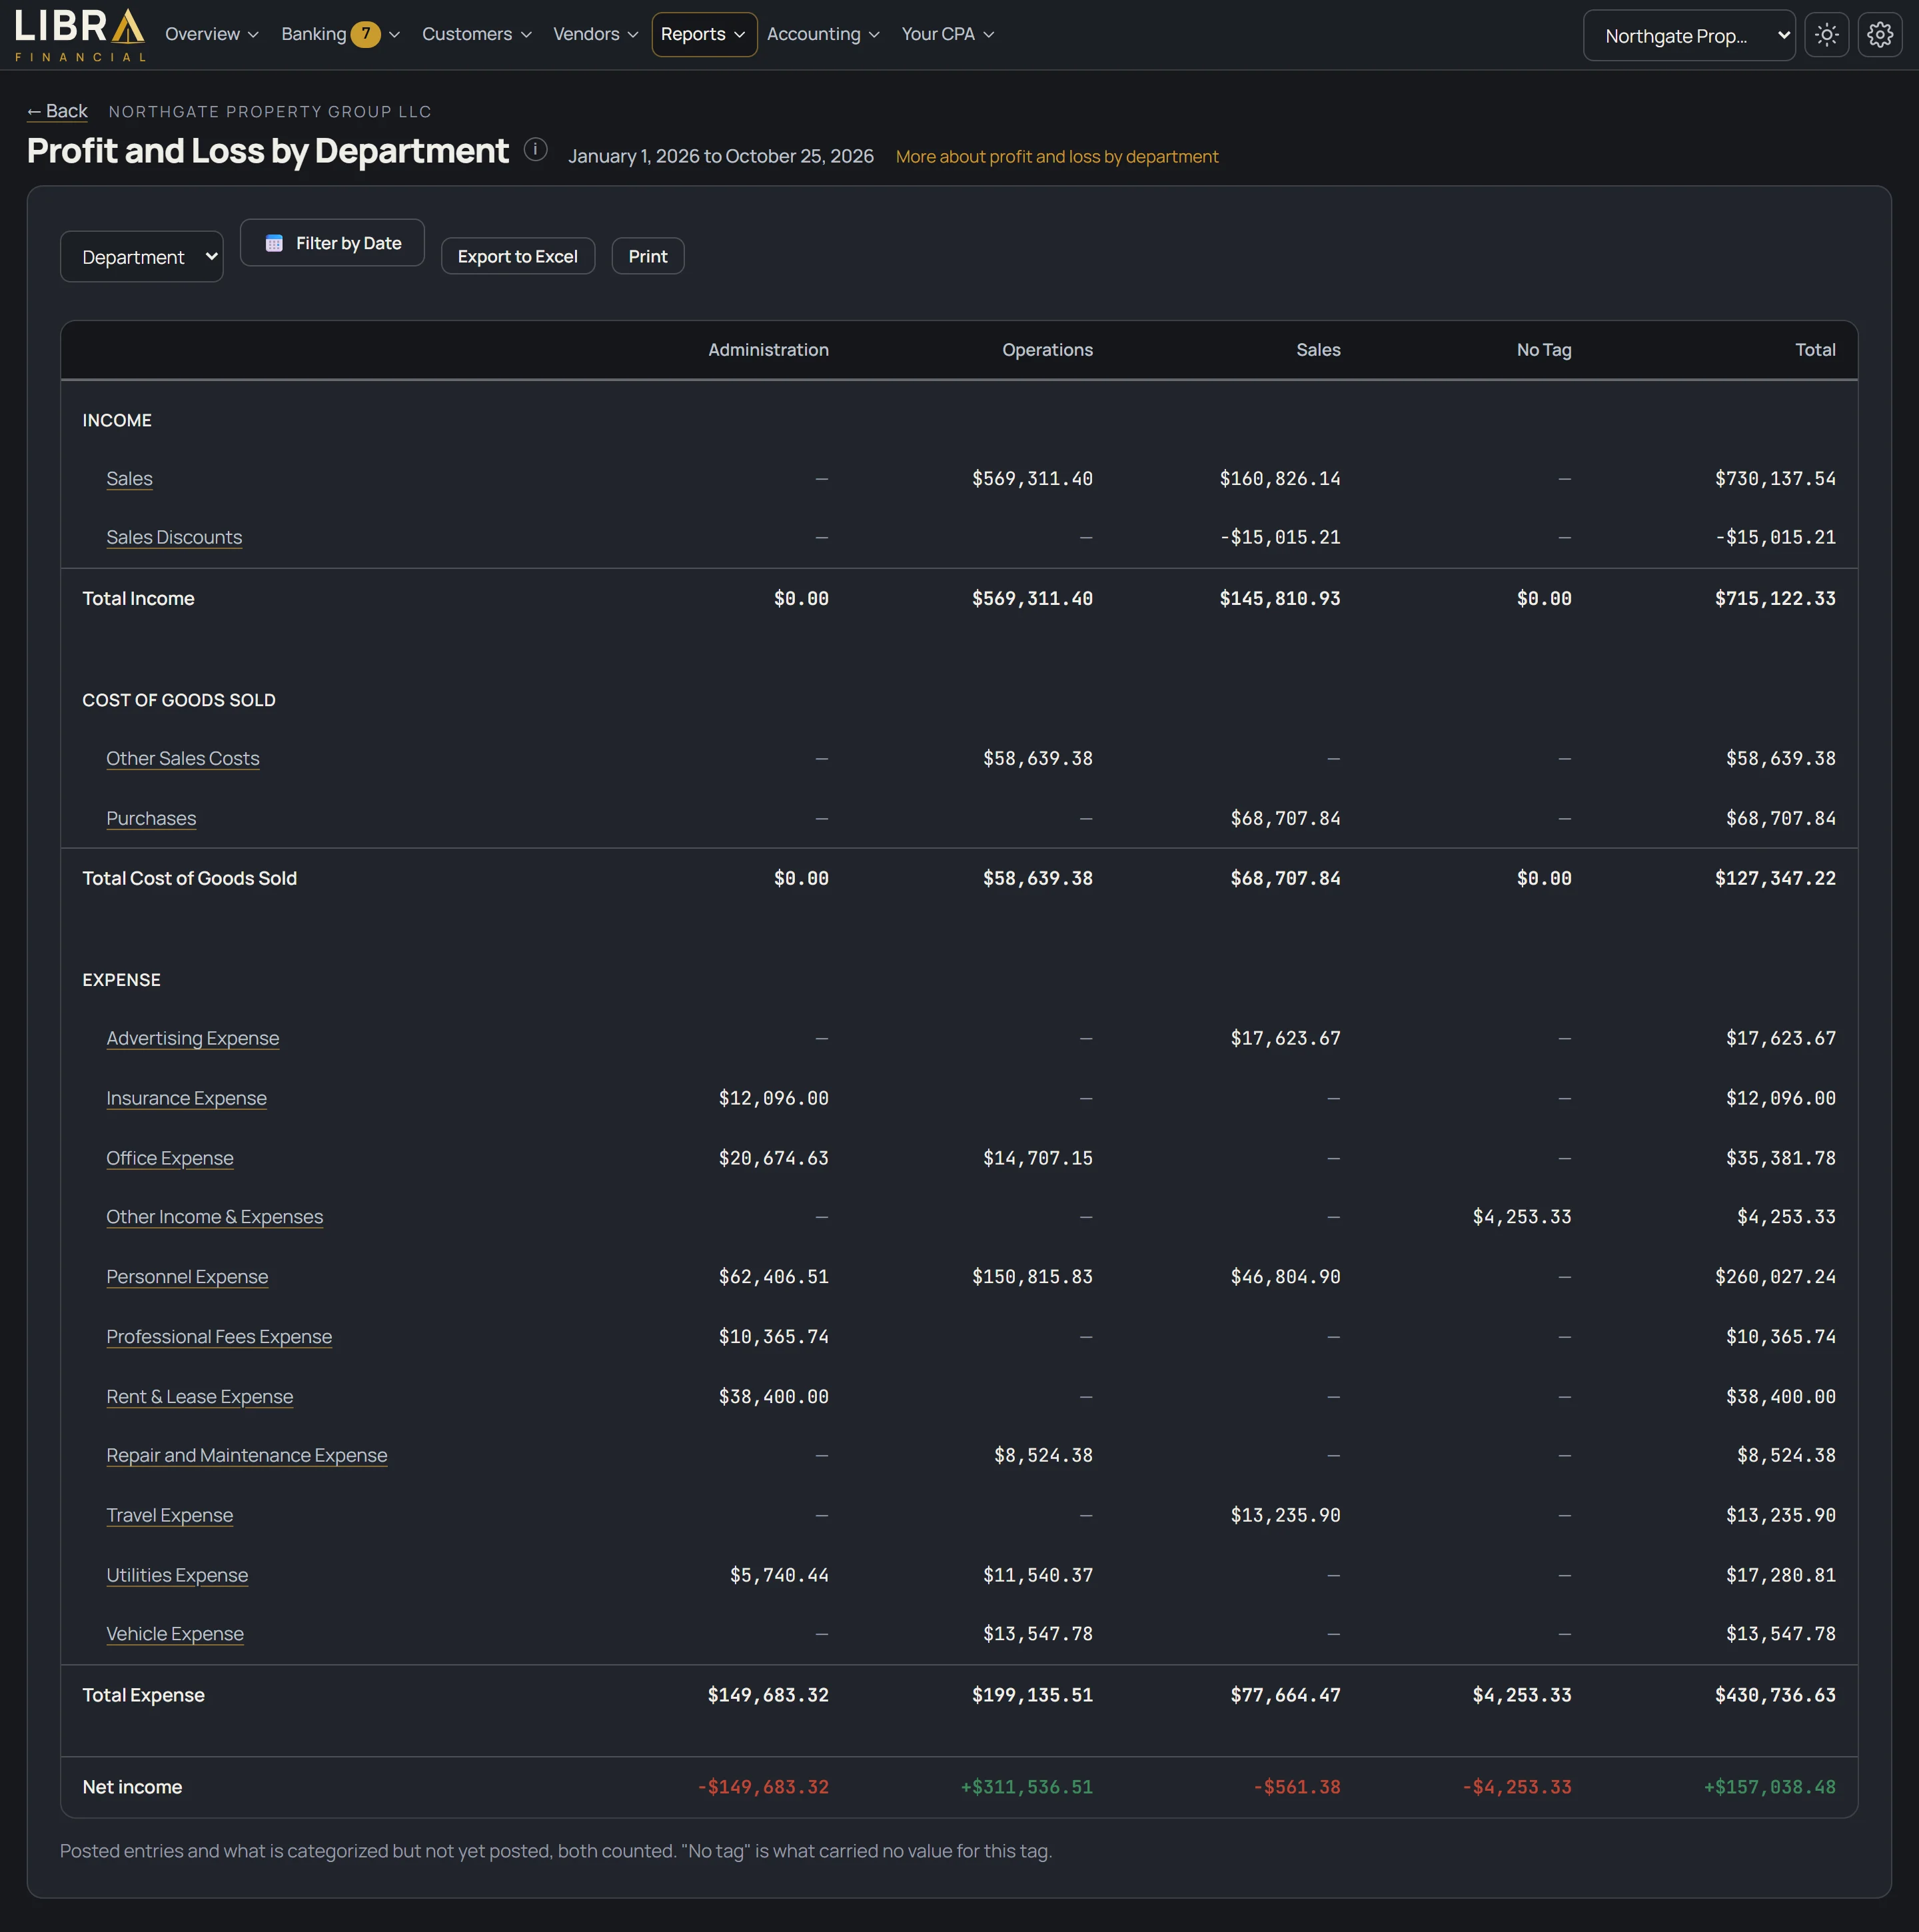The height and width of the screenshot is (1932, 1919).
Task: Go Back using the back link
Action: point(57,111)
